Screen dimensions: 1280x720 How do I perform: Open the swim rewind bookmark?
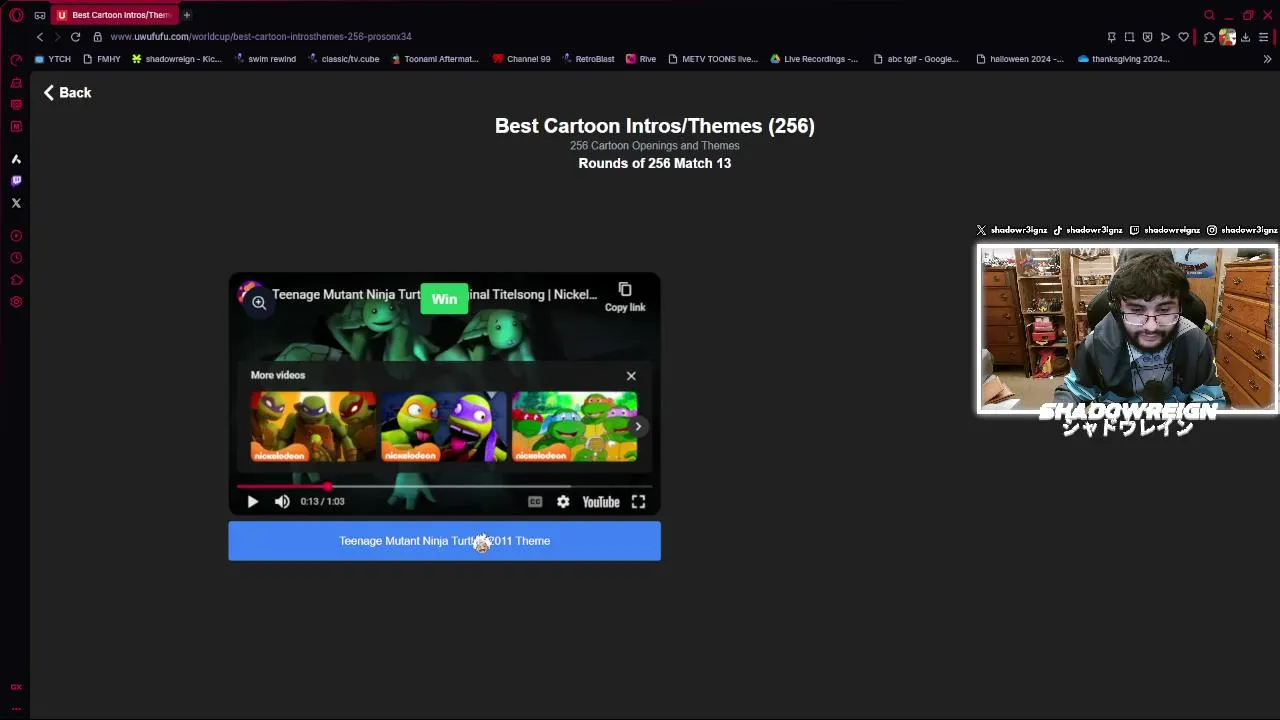264,59
